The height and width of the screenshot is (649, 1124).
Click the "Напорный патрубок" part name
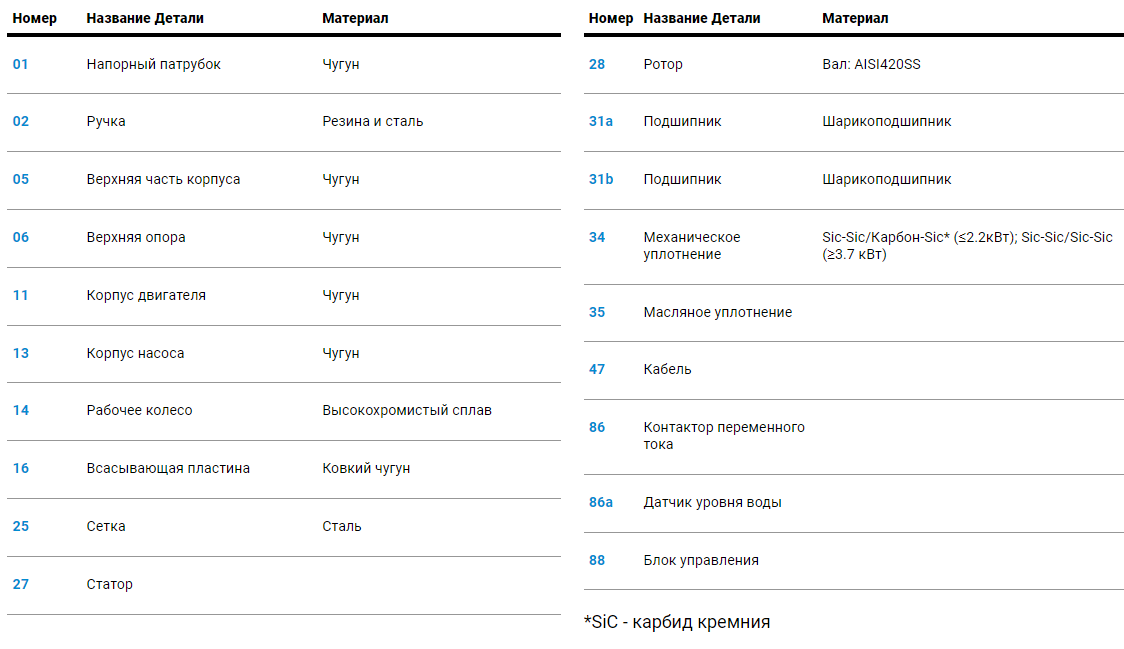pyautogui.click(x=154, y=64)
